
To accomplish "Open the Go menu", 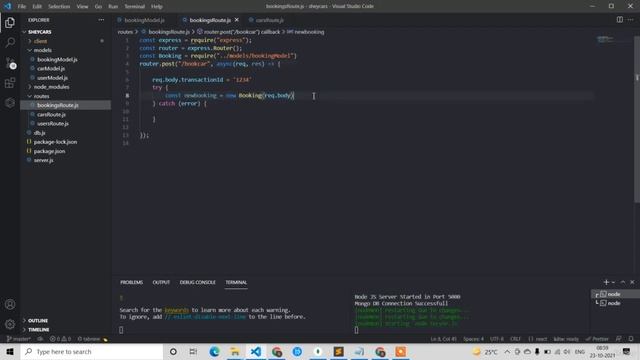I will click(98, 6).
